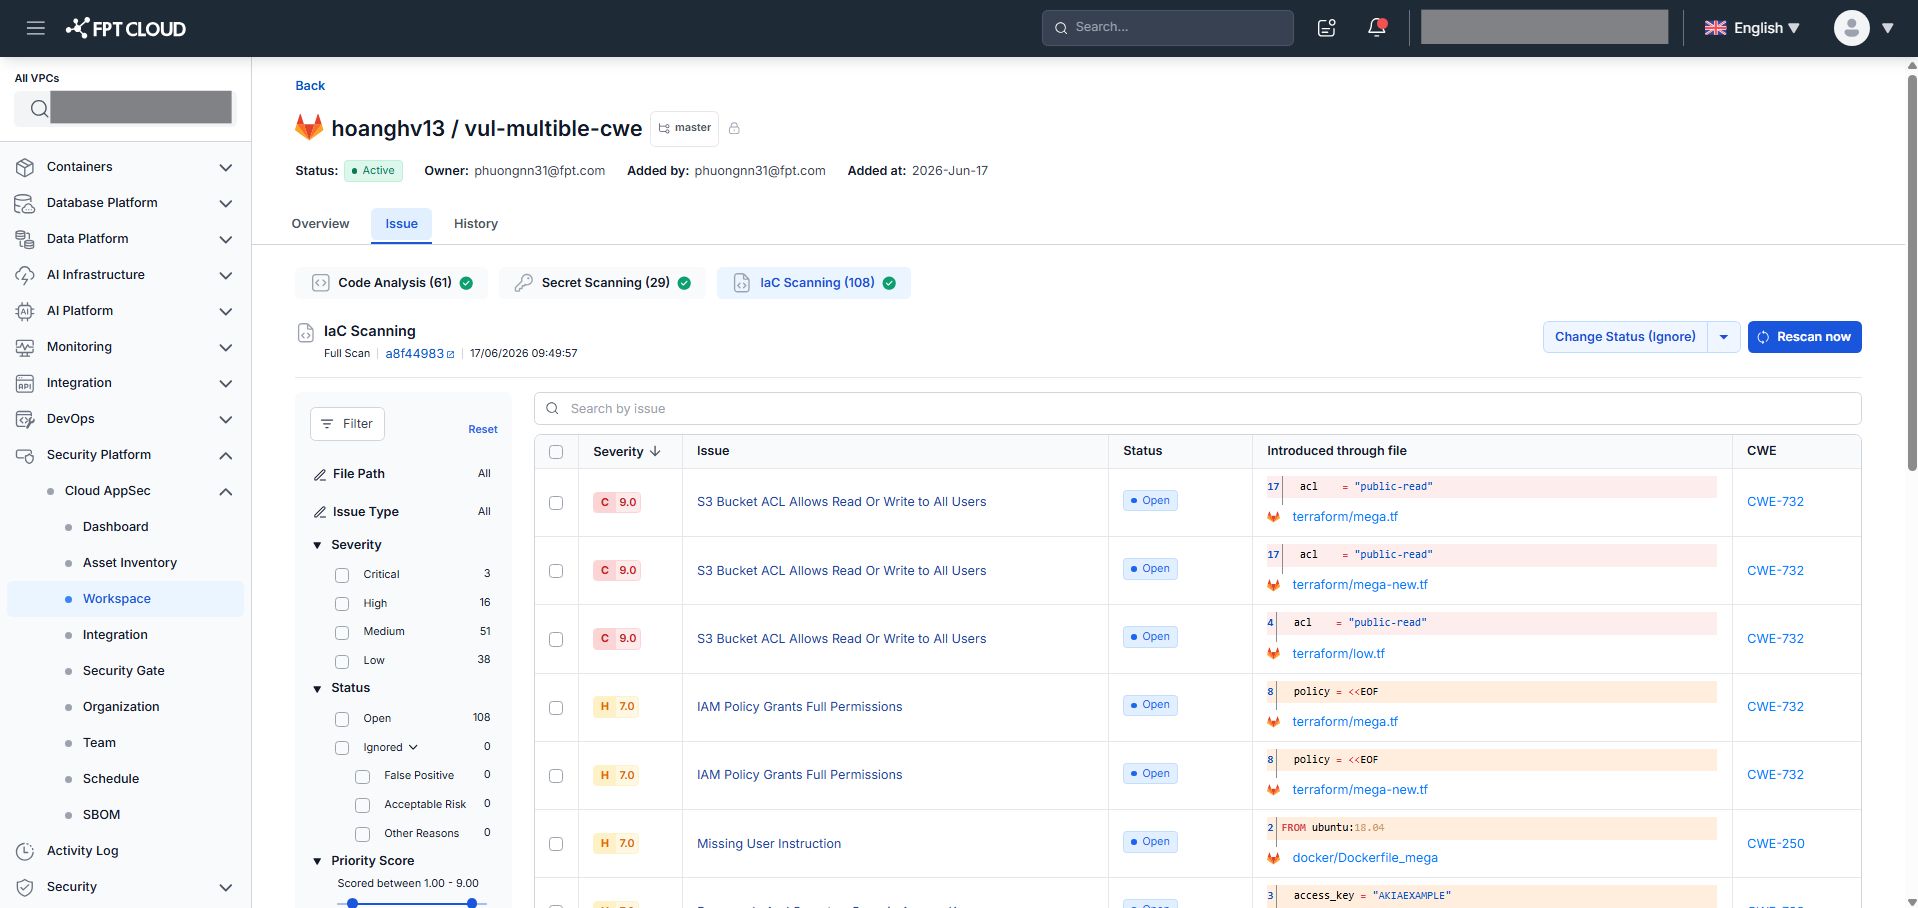
Task: Click the lock icon next to master branch
Action: pos(734,128)
